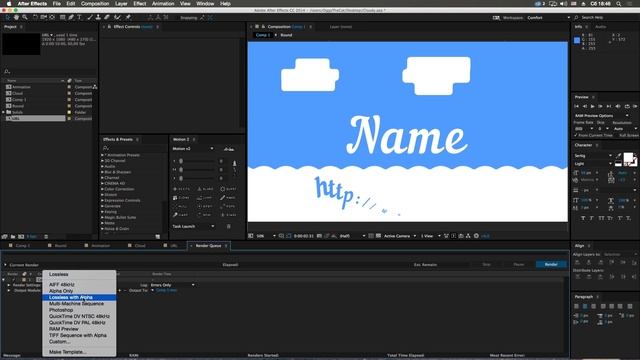Screen dimensions: 640x360
Task: Choose TIFF Sequence with Alpha template
Action: tap(79, 335)
